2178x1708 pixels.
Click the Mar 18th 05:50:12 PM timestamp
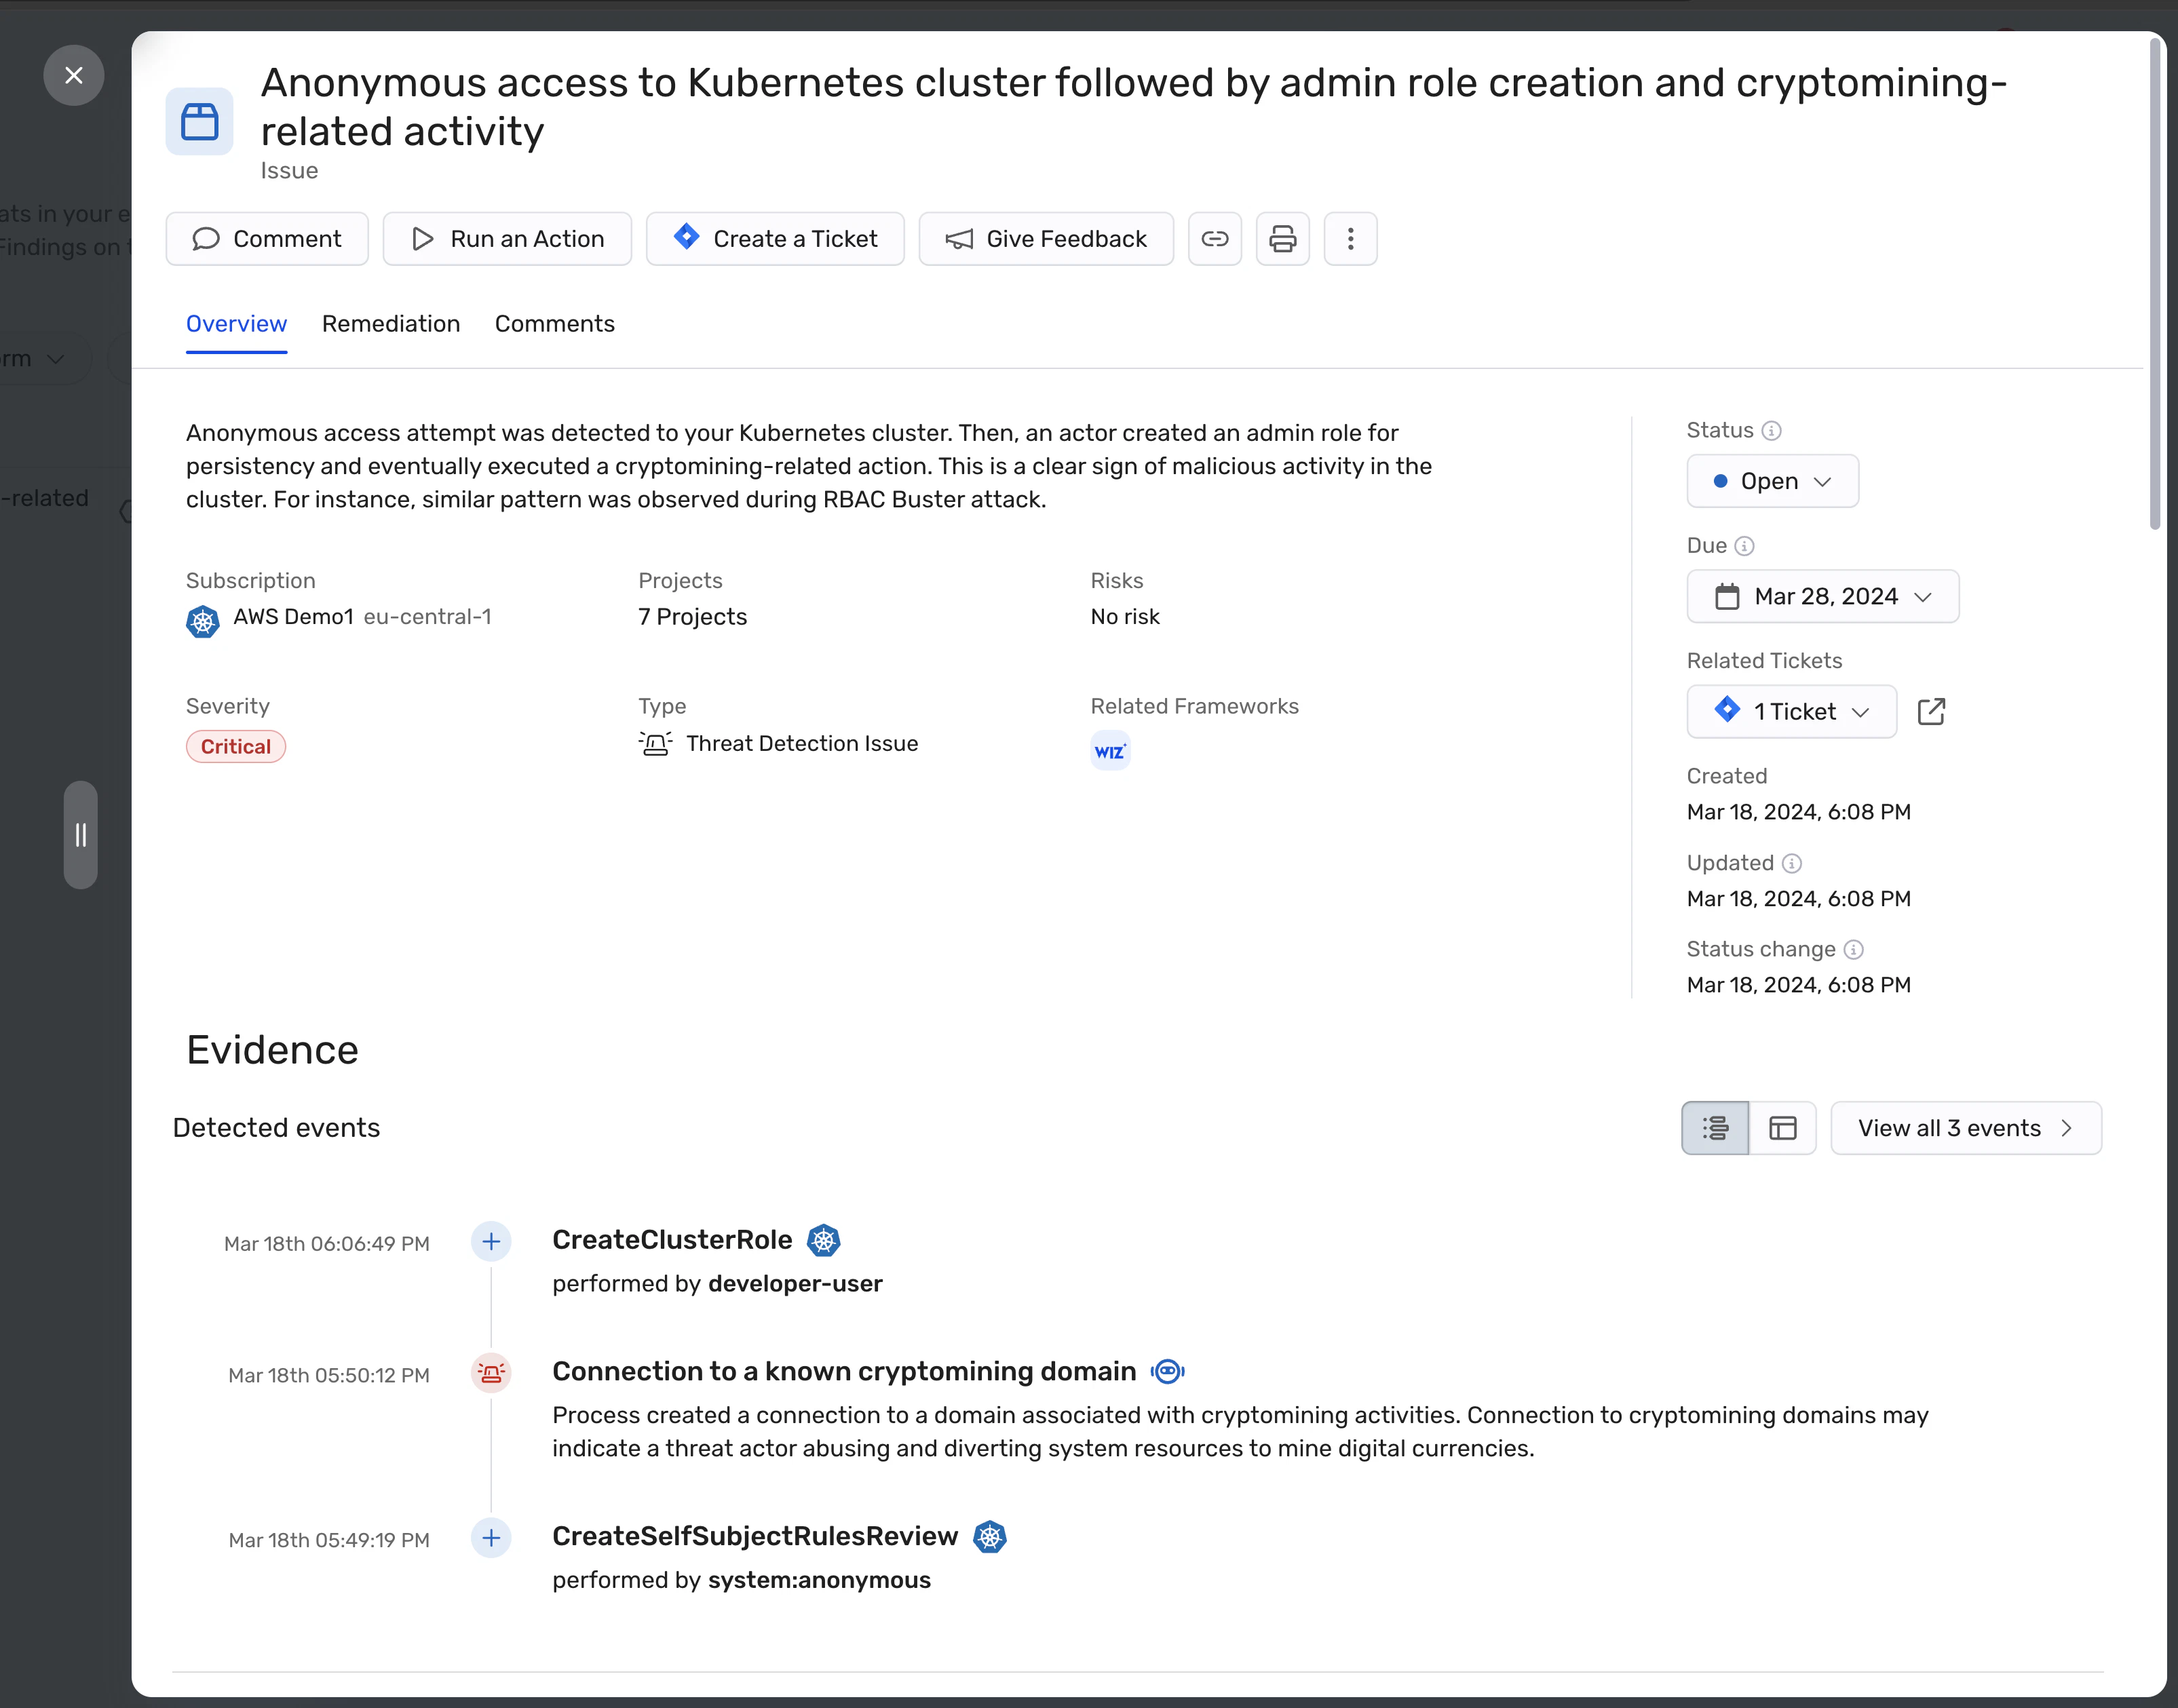click(x=329, y=1376)
